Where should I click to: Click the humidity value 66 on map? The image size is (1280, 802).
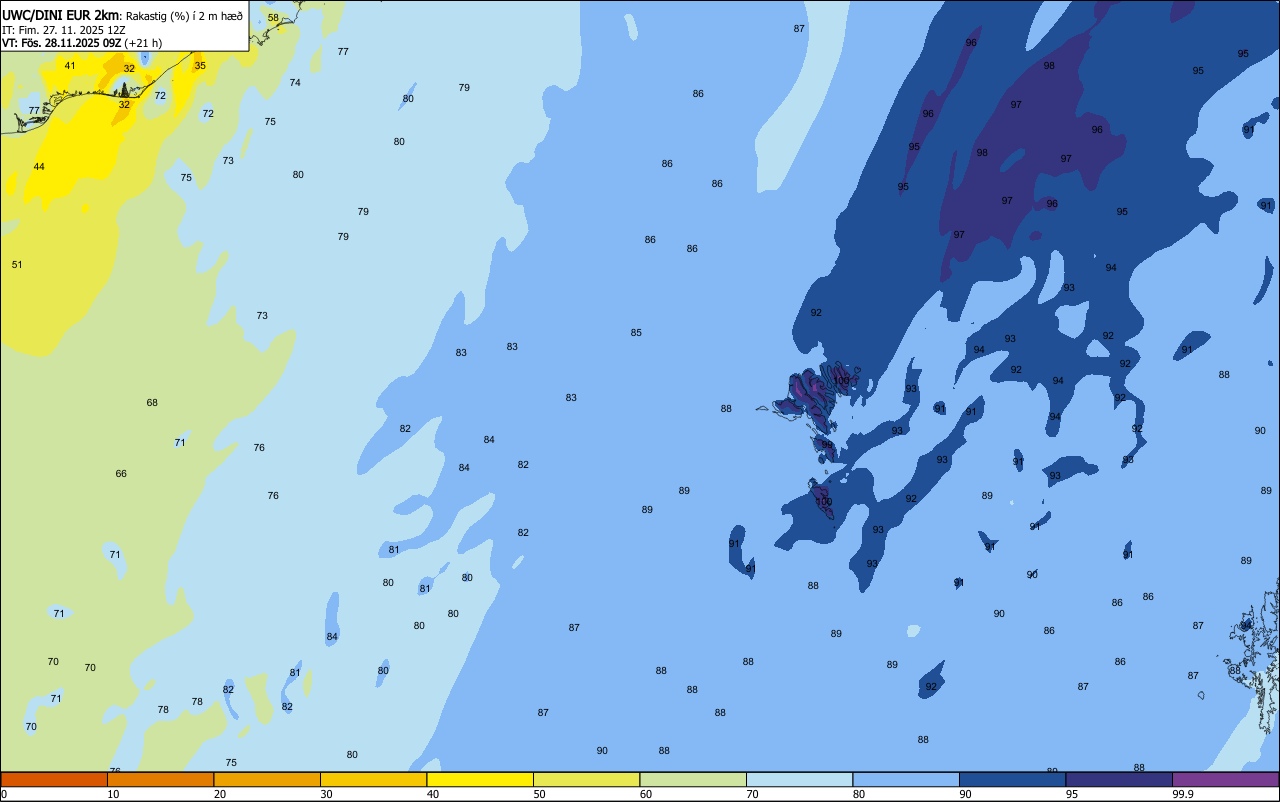pyautogui.click(x=121, y=474)
